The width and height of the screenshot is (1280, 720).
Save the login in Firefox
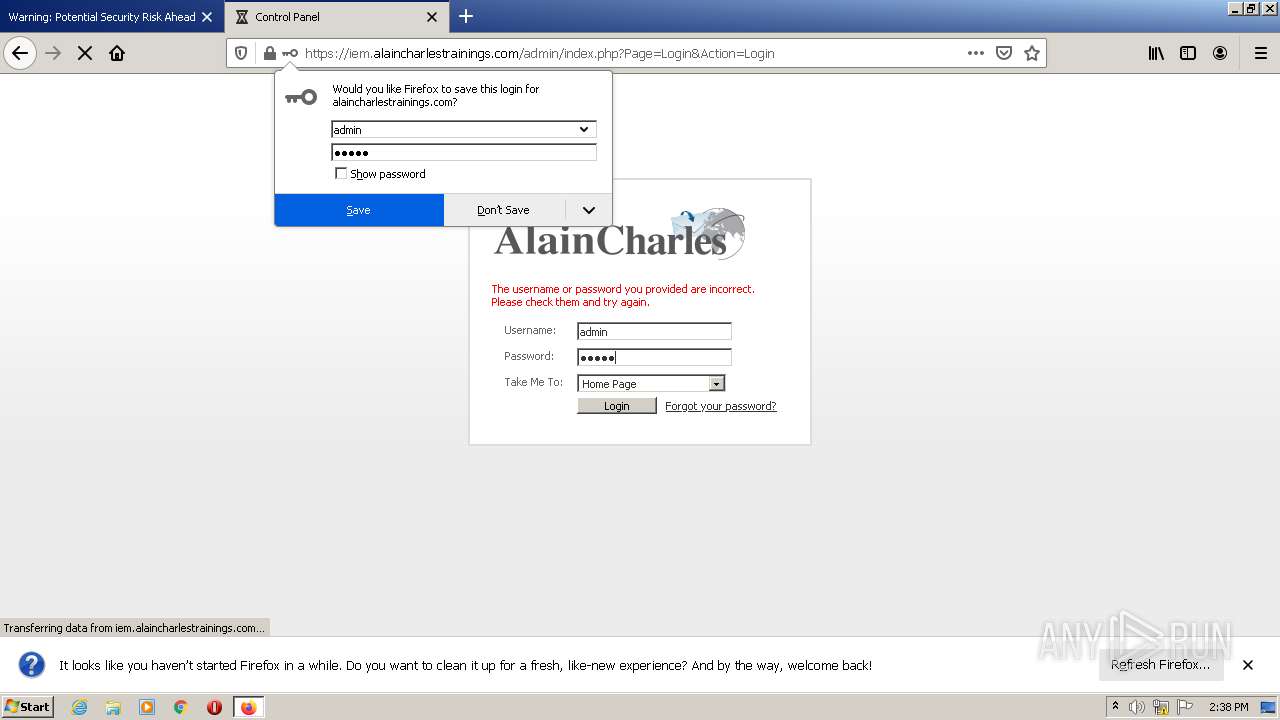[359, 210]
